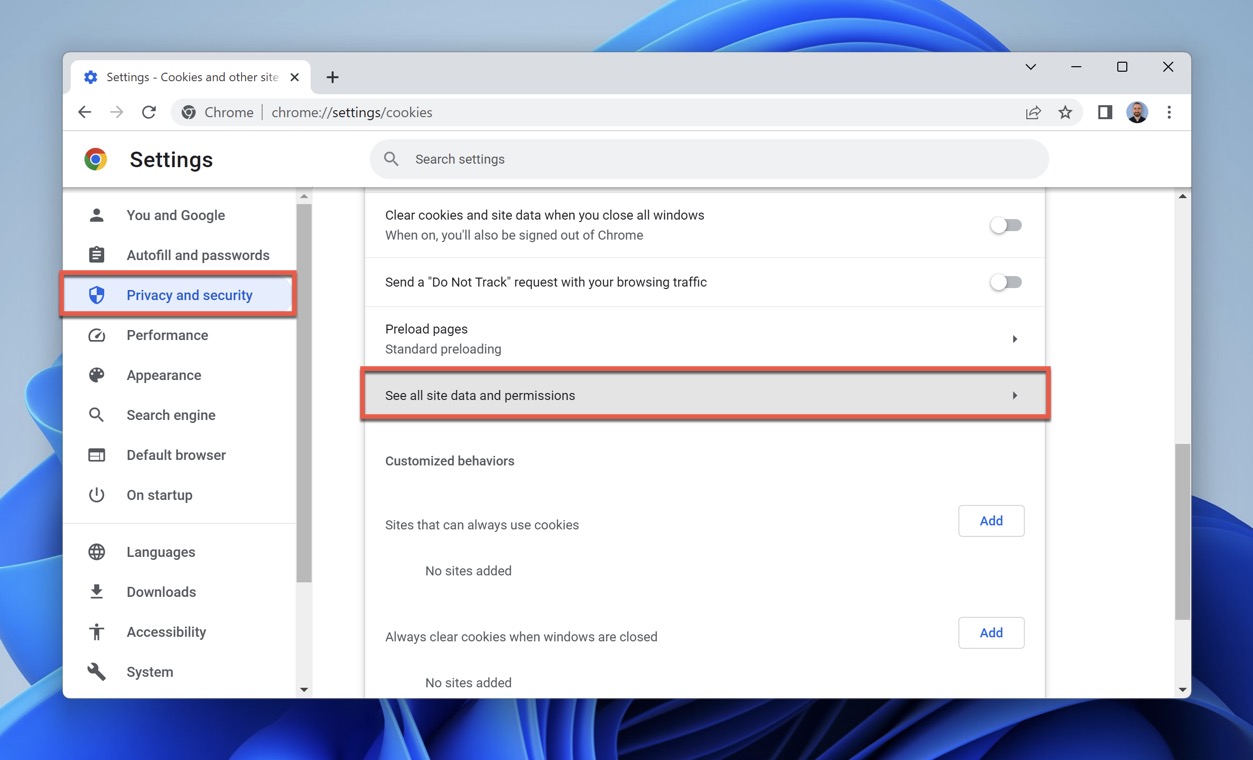The width and height of the screenshot is (1253, 760).
Task: Open Chrome three-dot menu
Action: tap(1169, 113)
